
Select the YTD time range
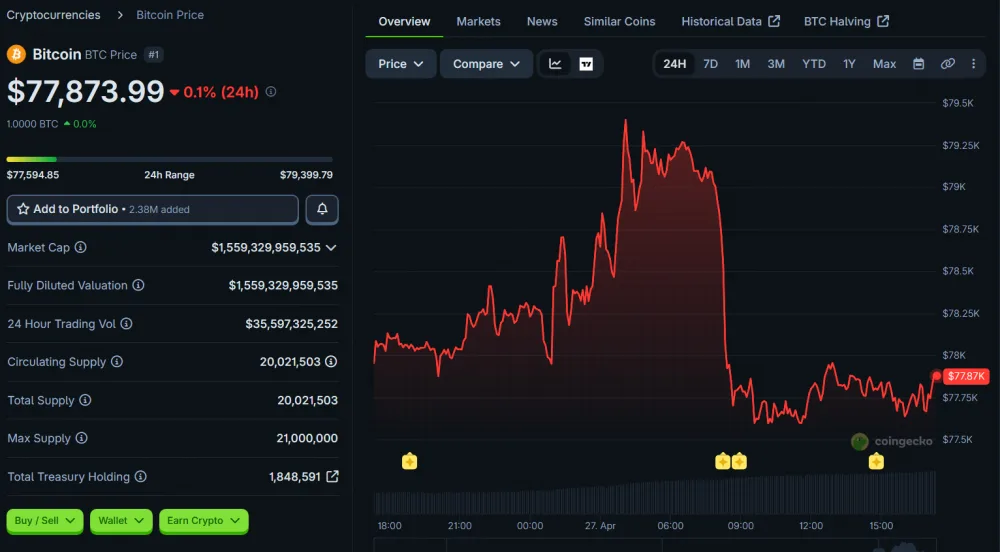814,64
